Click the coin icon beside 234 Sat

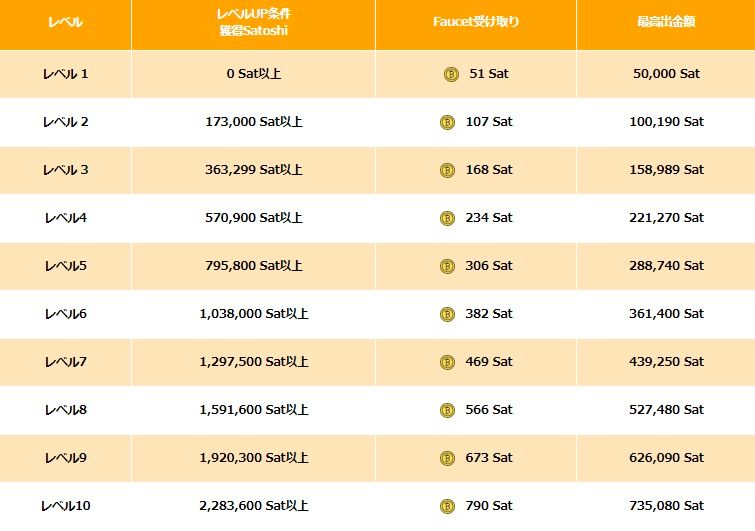[447, 218]
